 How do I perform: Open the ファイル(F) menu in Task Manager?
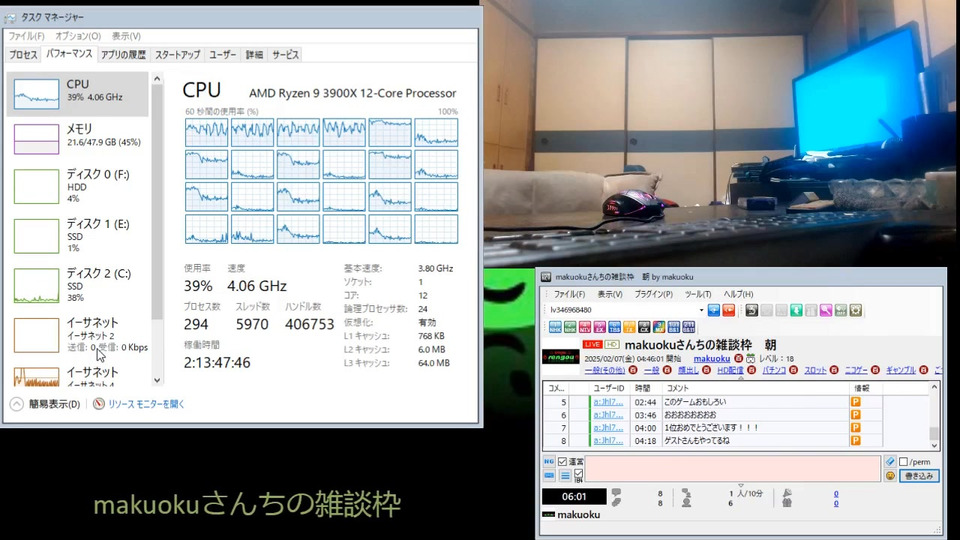click(x=26, y=36)
